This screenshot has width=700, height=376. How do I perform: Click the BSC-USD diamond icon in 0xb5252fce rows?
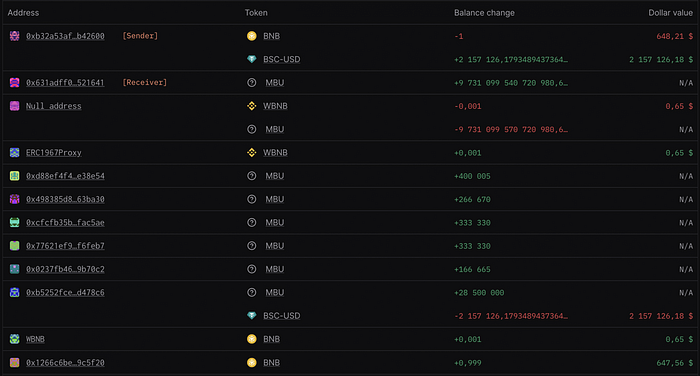coord(252,316)
